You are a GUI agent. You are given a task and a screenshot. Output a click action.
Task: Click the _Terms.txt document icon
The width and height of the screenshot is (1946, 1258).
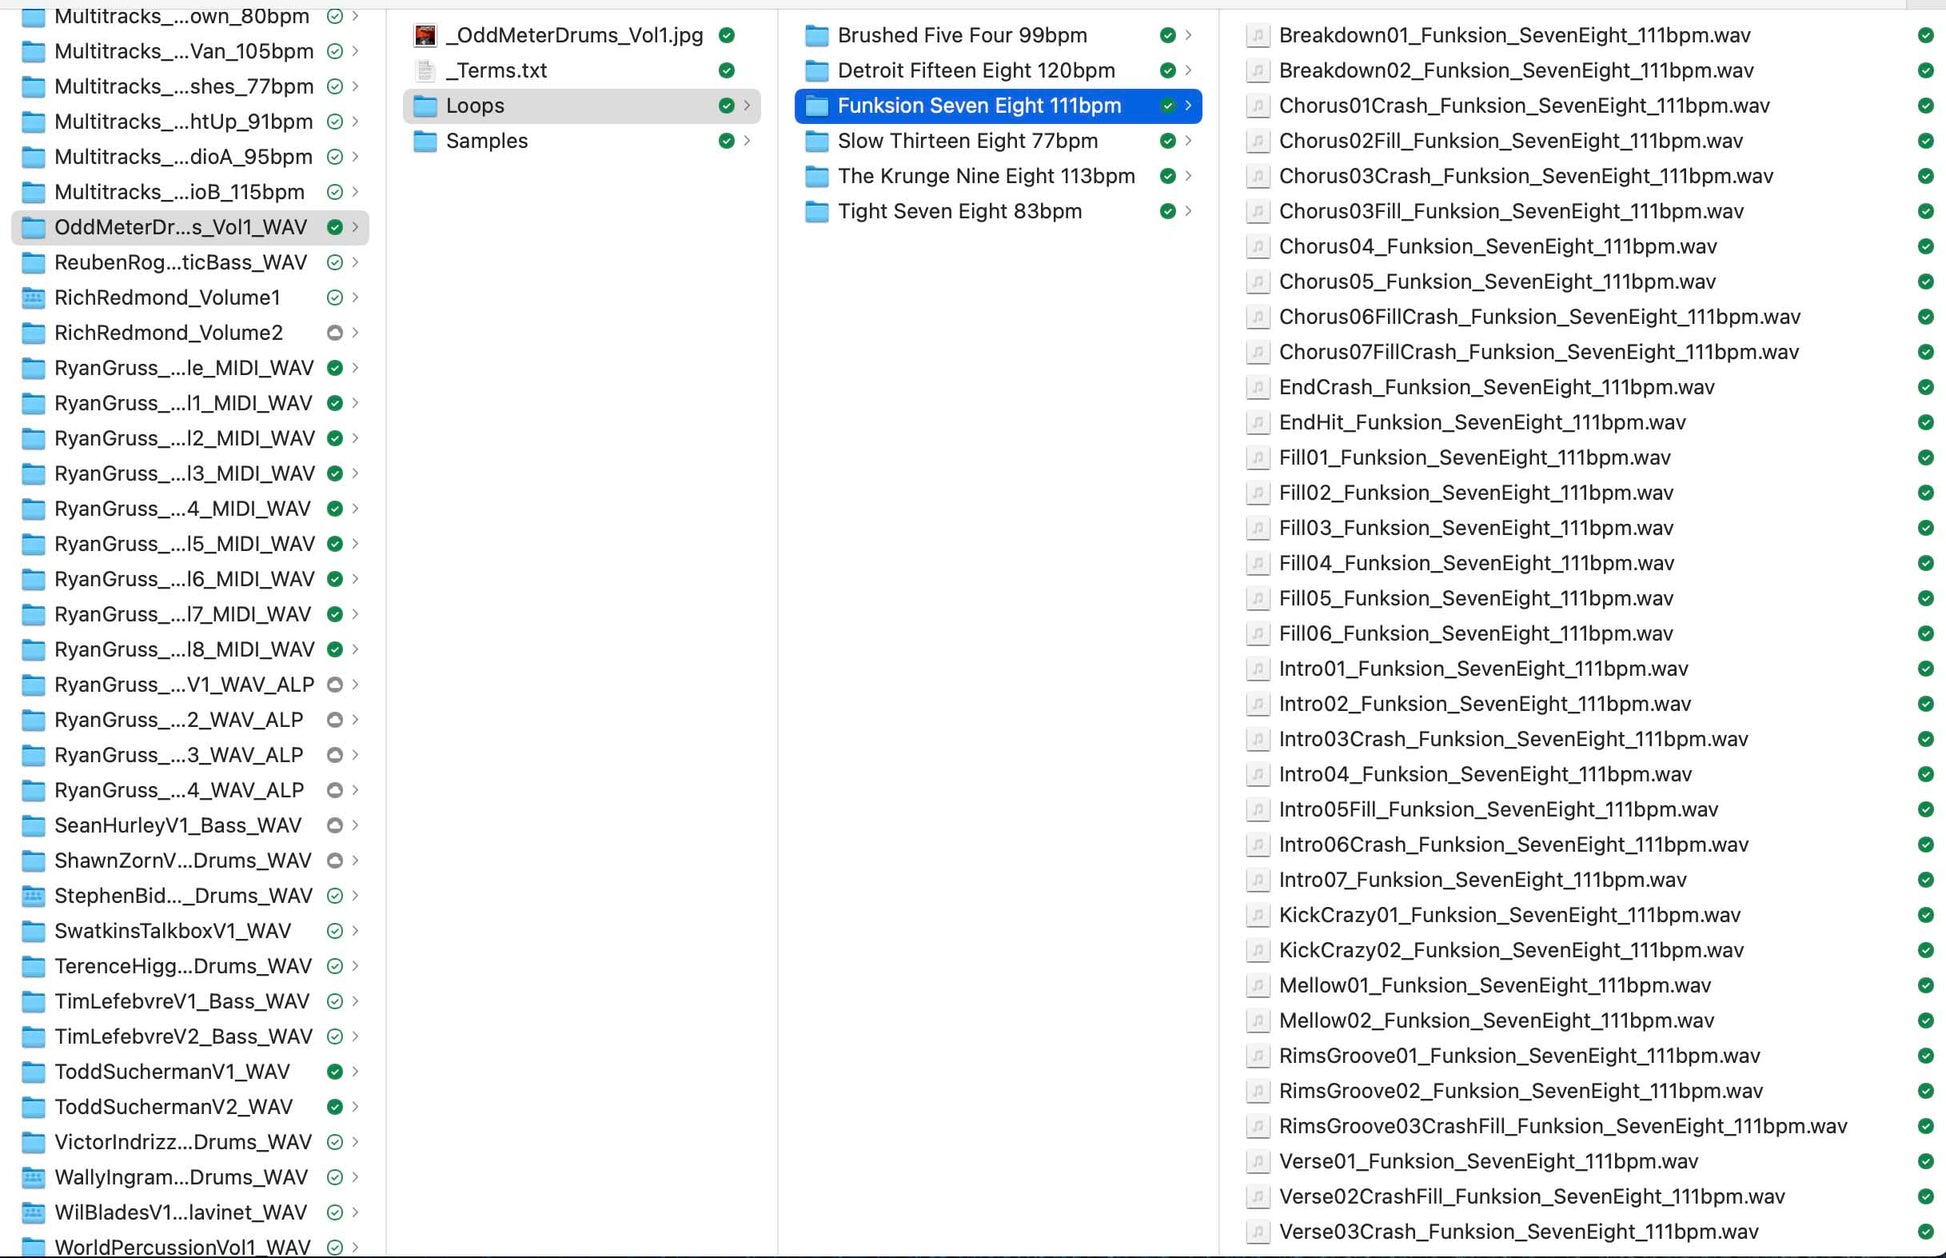pos(425,71)
